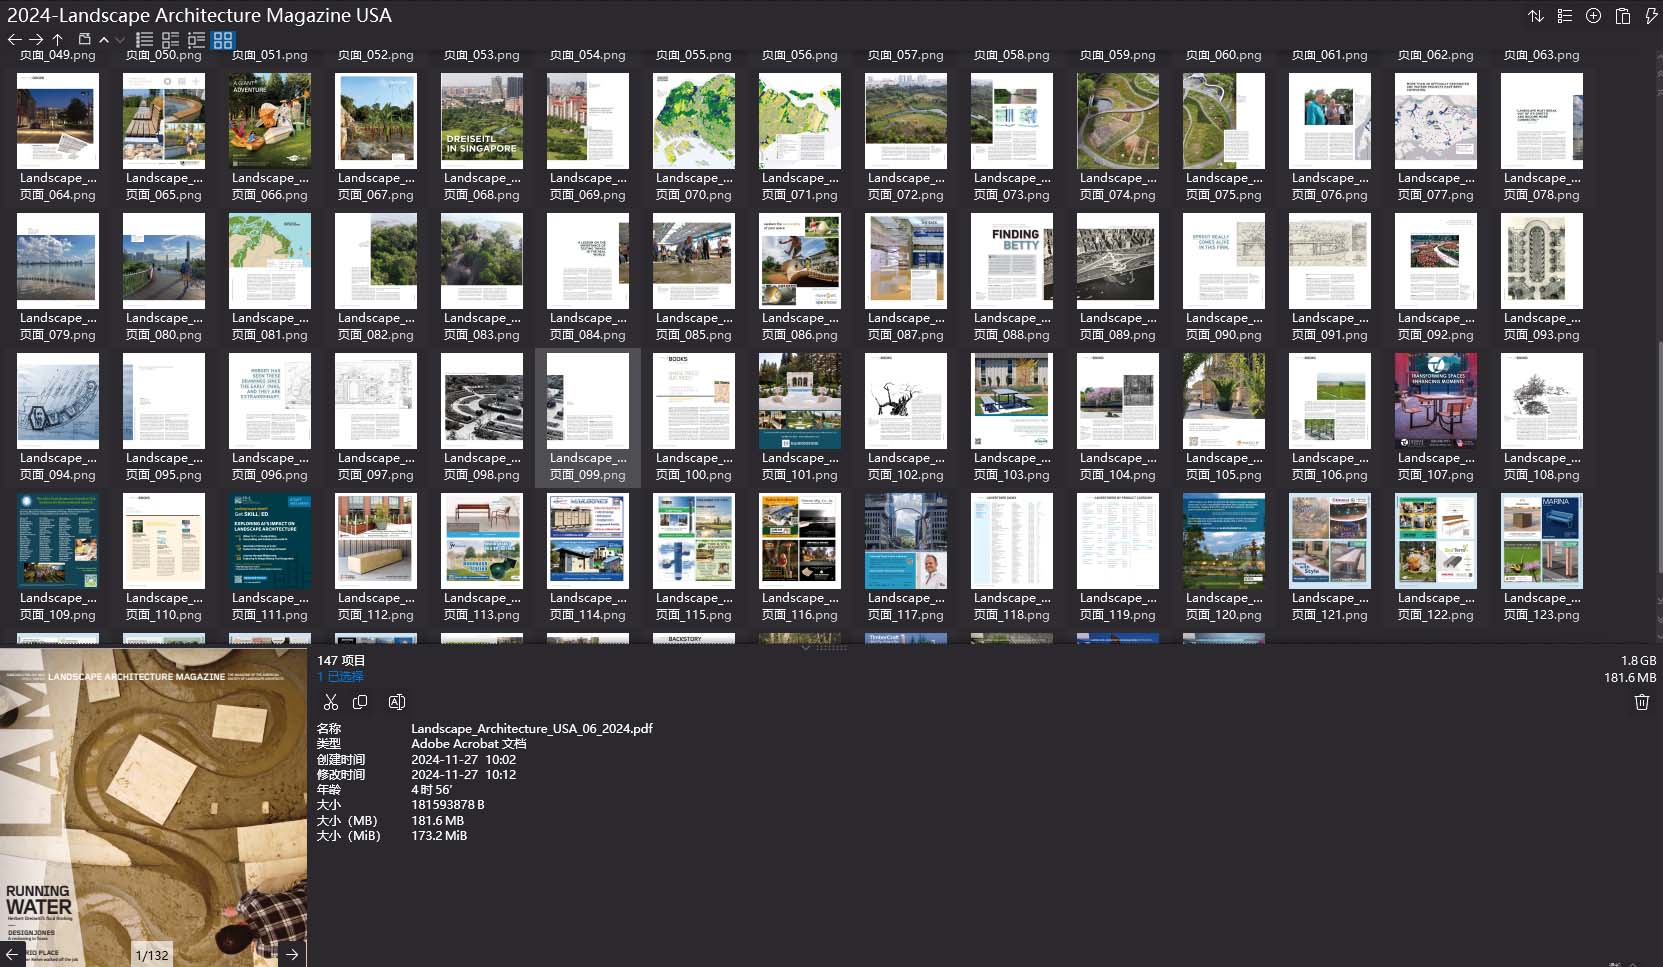Click the upward chevron in the toolbar
The height and width of the screenshot is (967, 1663).
[104, 40]
